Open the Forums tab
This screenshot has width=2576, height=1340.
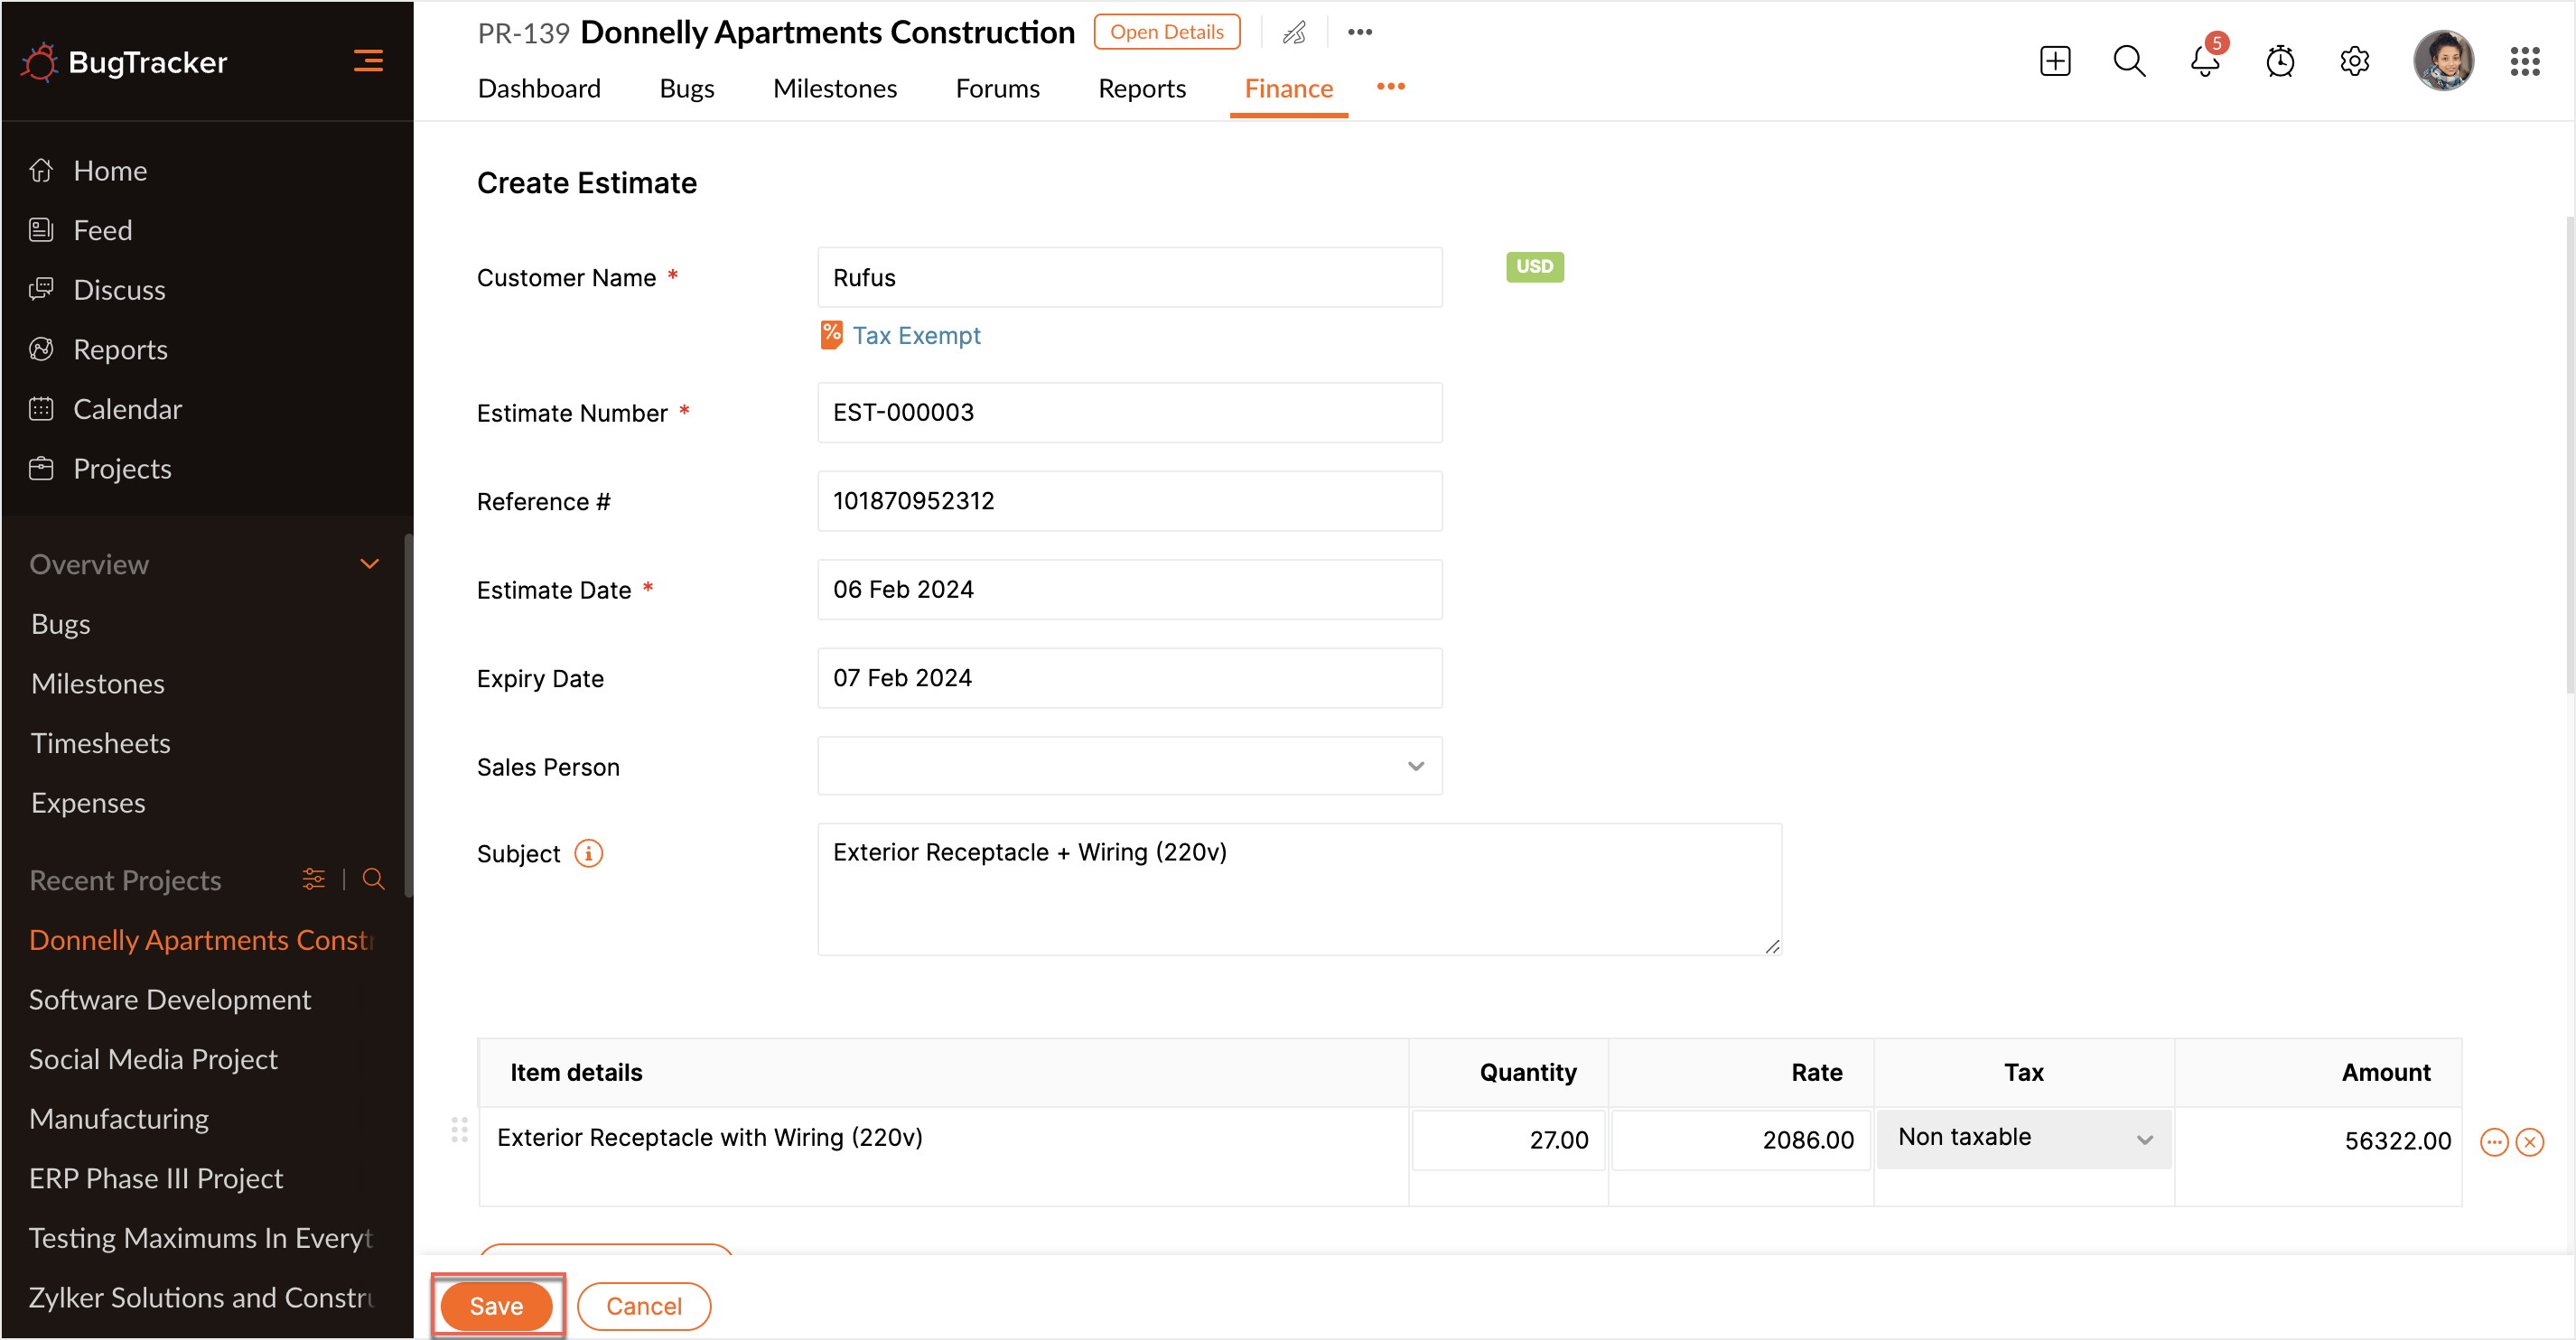(997, 89)
